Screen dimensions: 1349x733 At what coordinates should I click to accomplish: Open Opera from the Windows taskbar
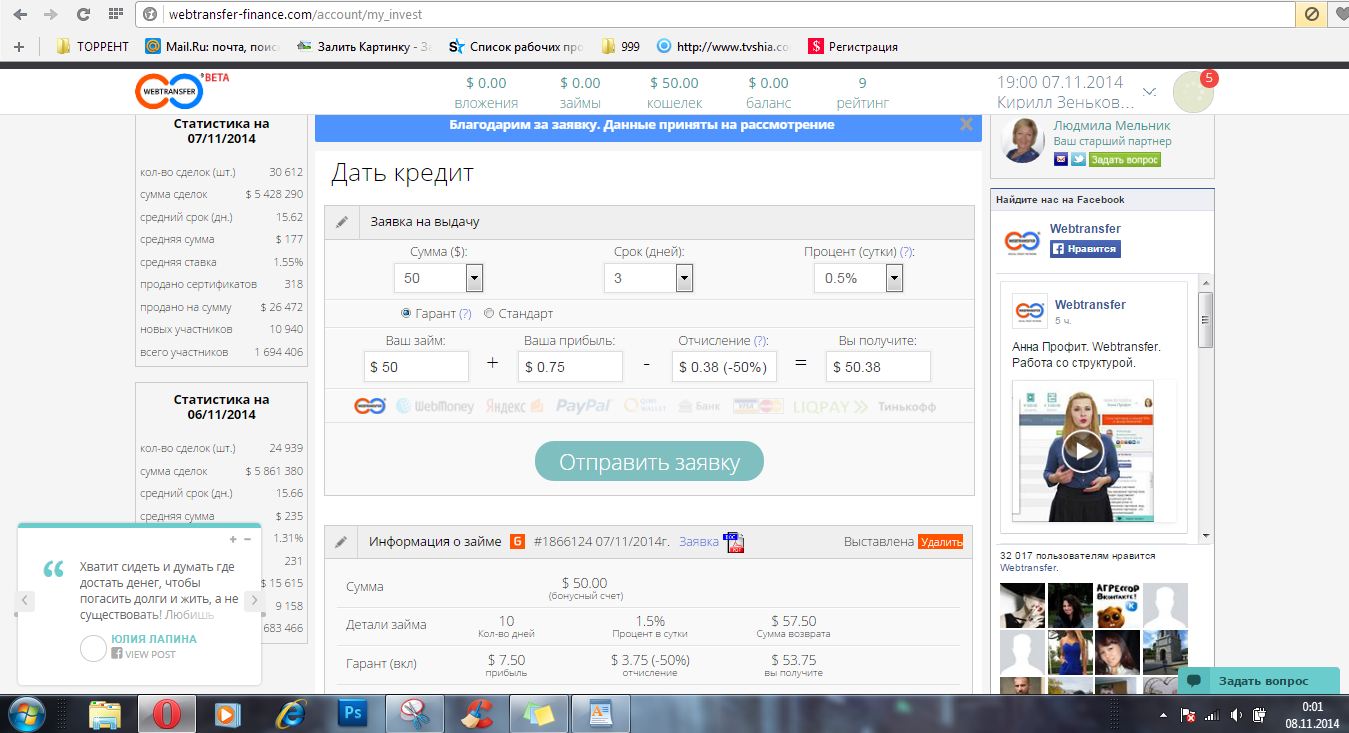(167, 713)
